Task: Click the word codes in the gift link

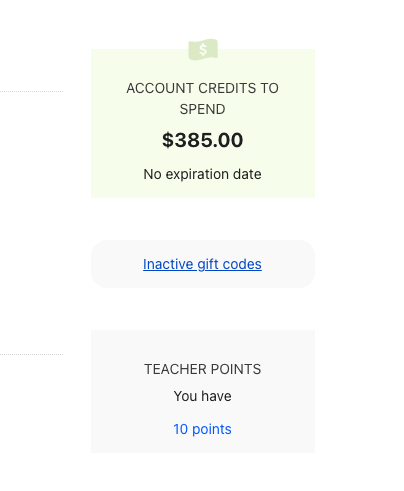Action: 242,264
